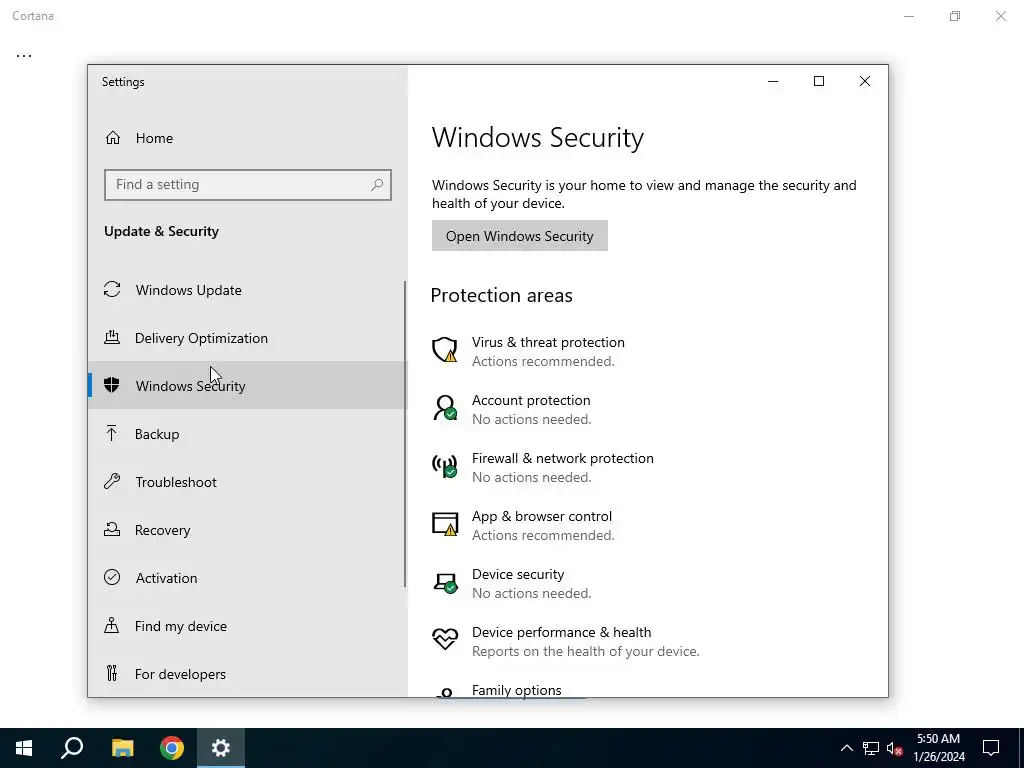
Task: Select Backup in the sidebar
Action: pyautogui.click(x=247, y=434)
